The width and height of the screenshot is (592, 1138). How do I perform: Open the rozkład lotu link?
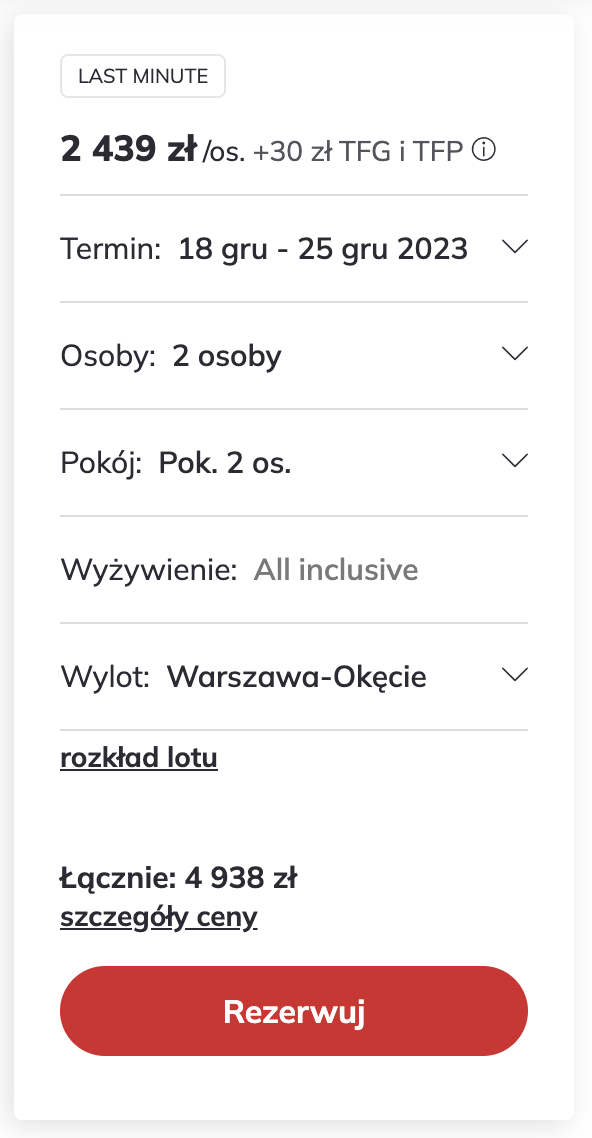pyautogui.click(x=138, y=757)
